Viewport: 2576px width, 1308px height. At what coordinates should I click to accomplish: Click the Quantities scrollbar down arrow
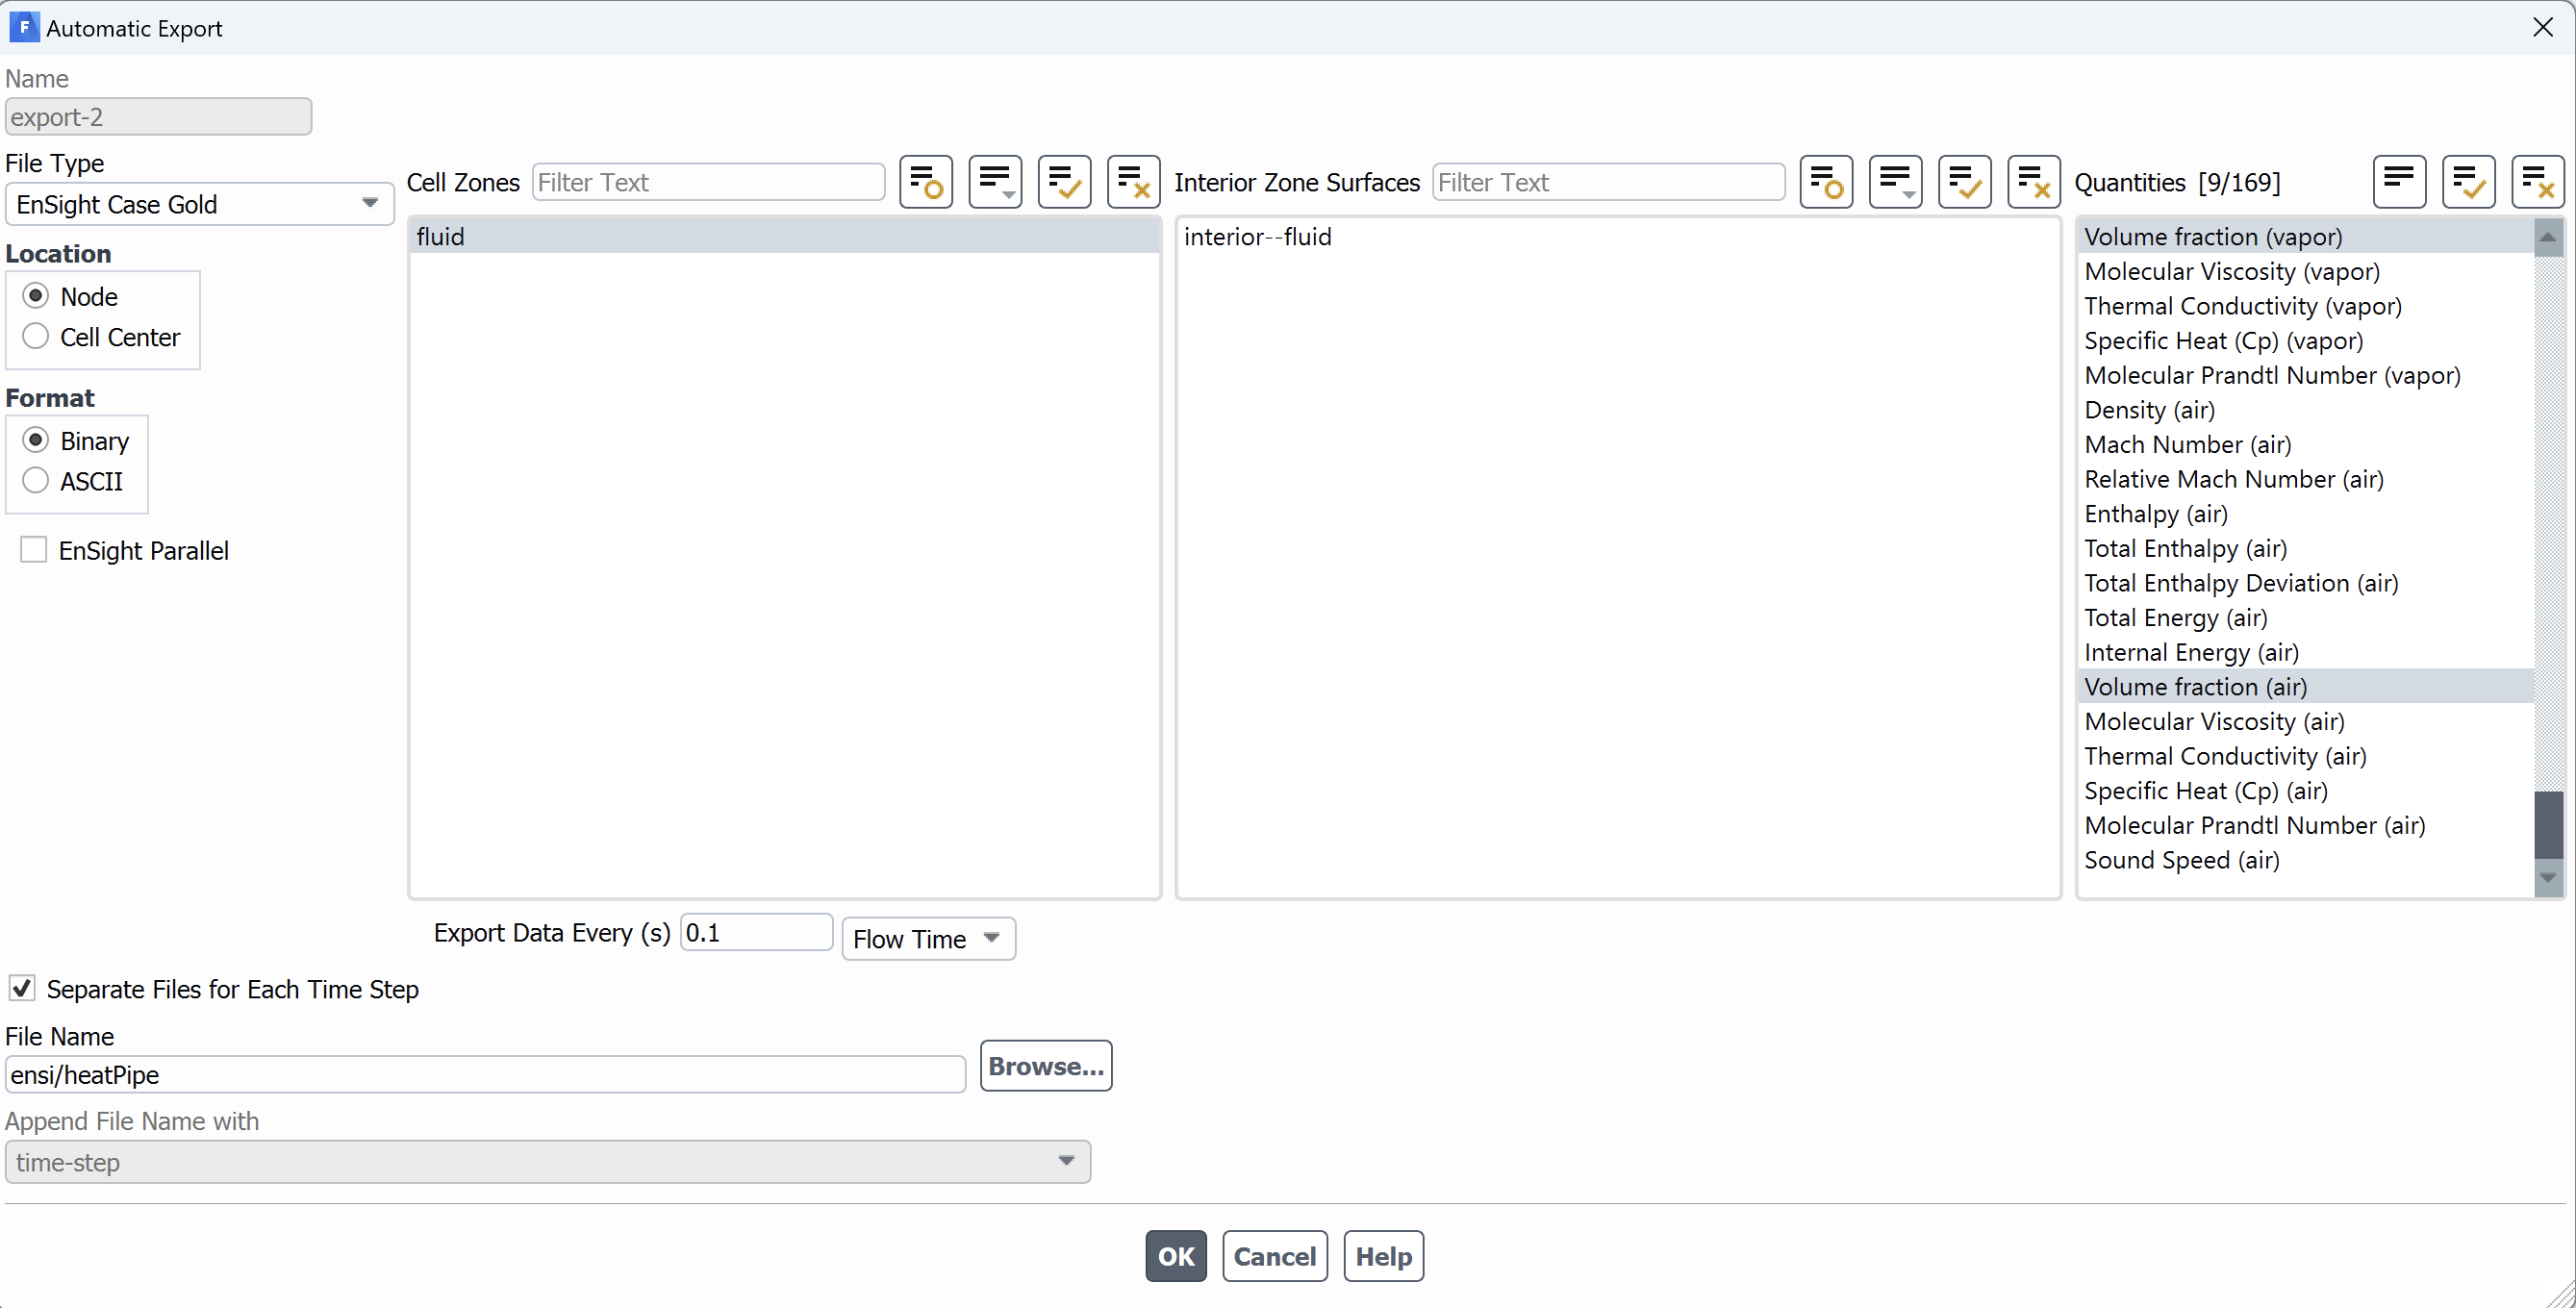pos(2548,877)
